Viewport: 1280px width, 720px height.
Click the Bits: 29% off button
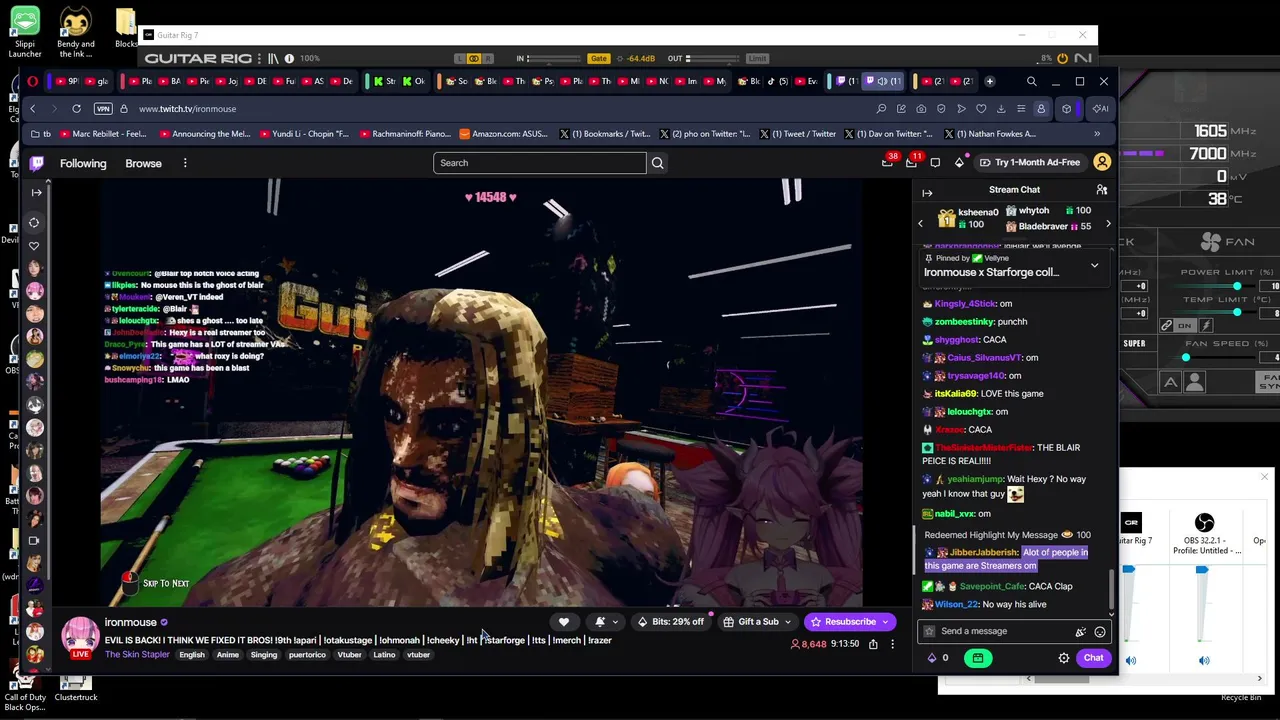pos(671,622)
